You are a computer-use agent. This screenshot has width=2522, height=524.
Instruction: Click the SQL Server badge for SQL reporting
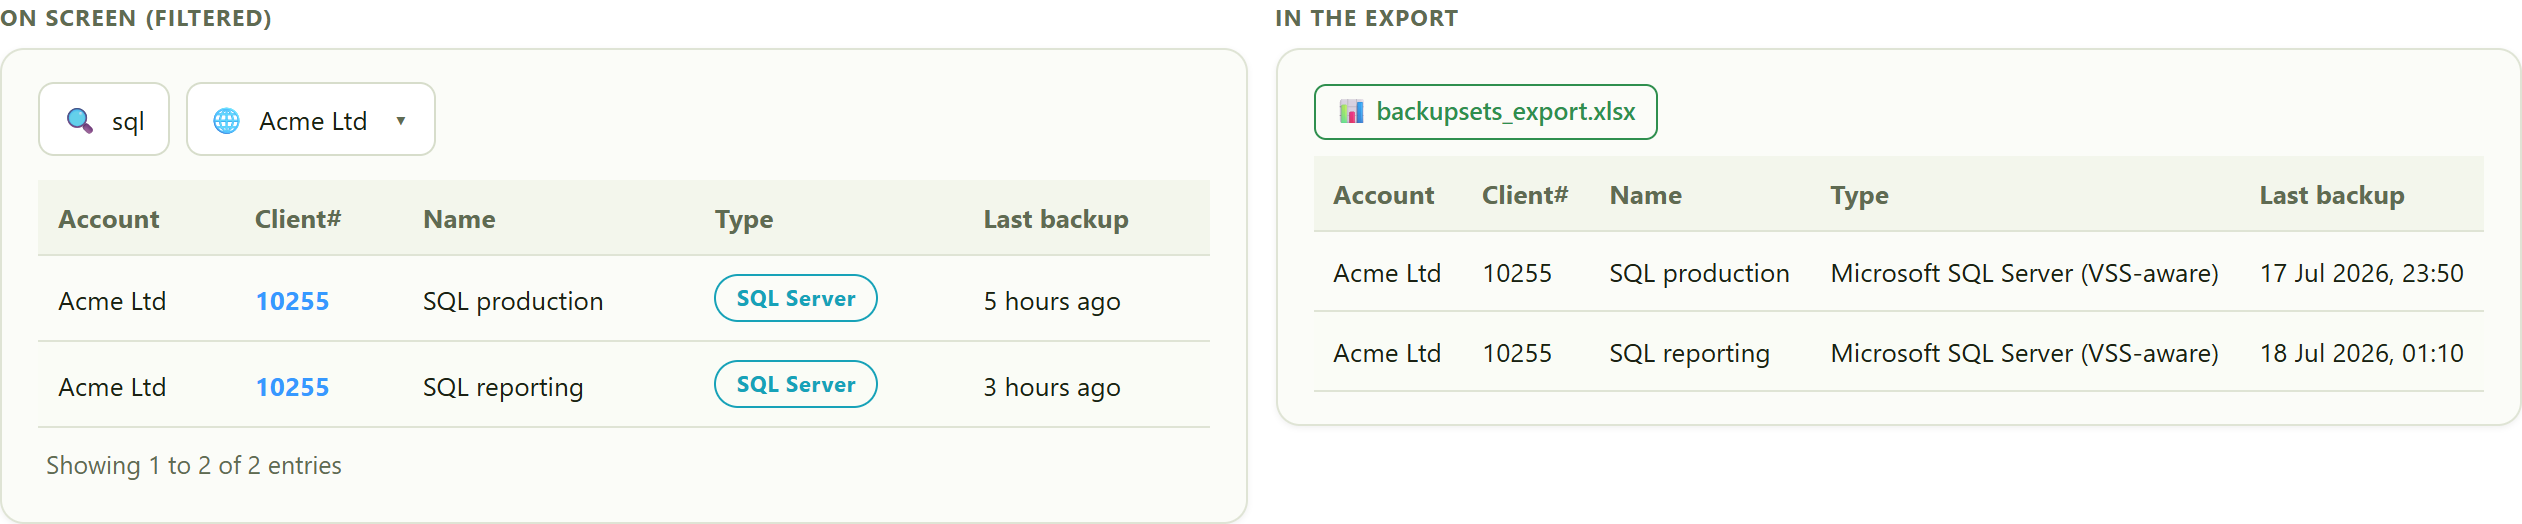(x=796, y=384)
